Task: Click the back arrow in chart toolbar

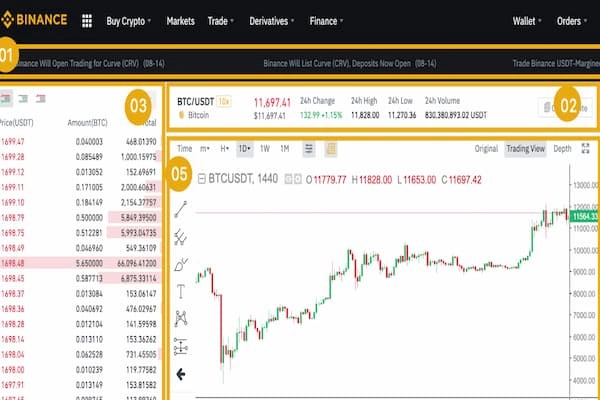Action: [181, 374]
